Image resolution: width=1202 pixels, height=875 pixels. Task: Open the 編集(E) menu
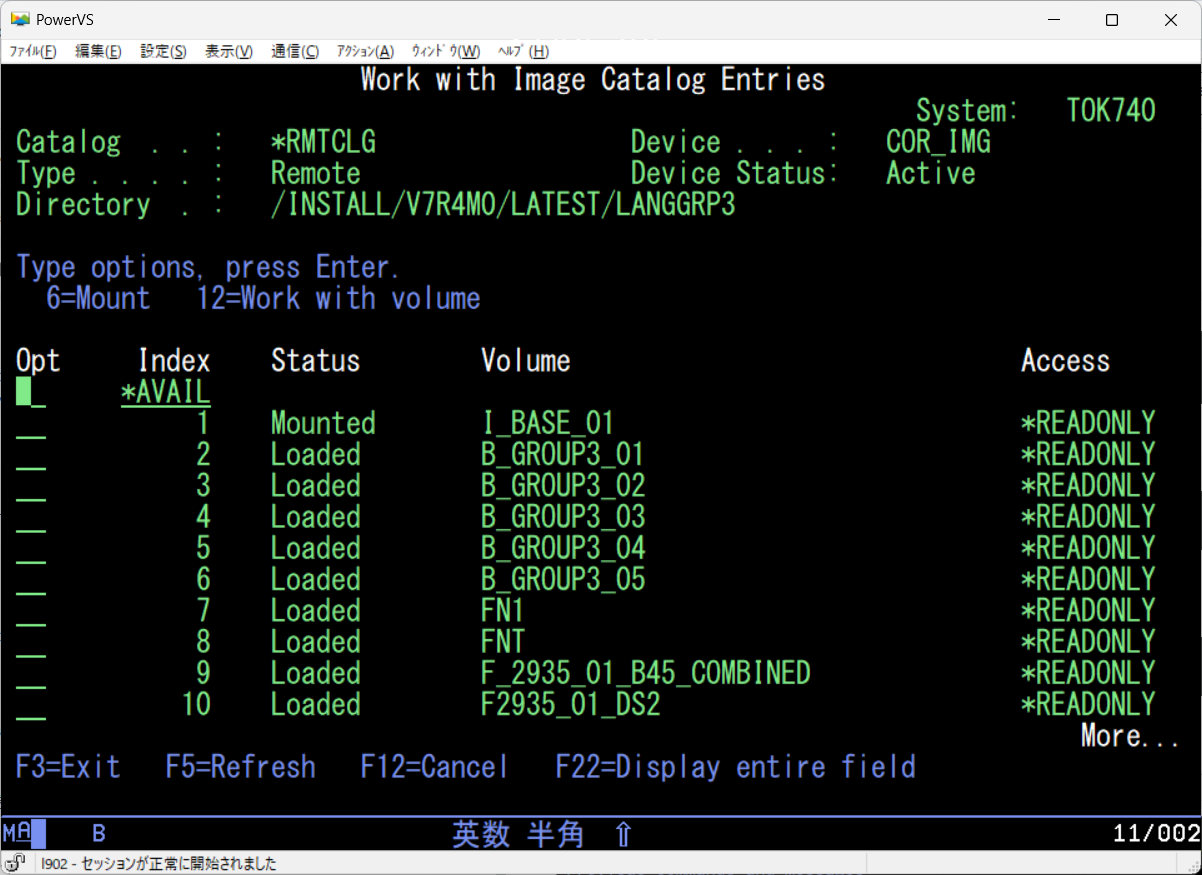tap(98, 52)
